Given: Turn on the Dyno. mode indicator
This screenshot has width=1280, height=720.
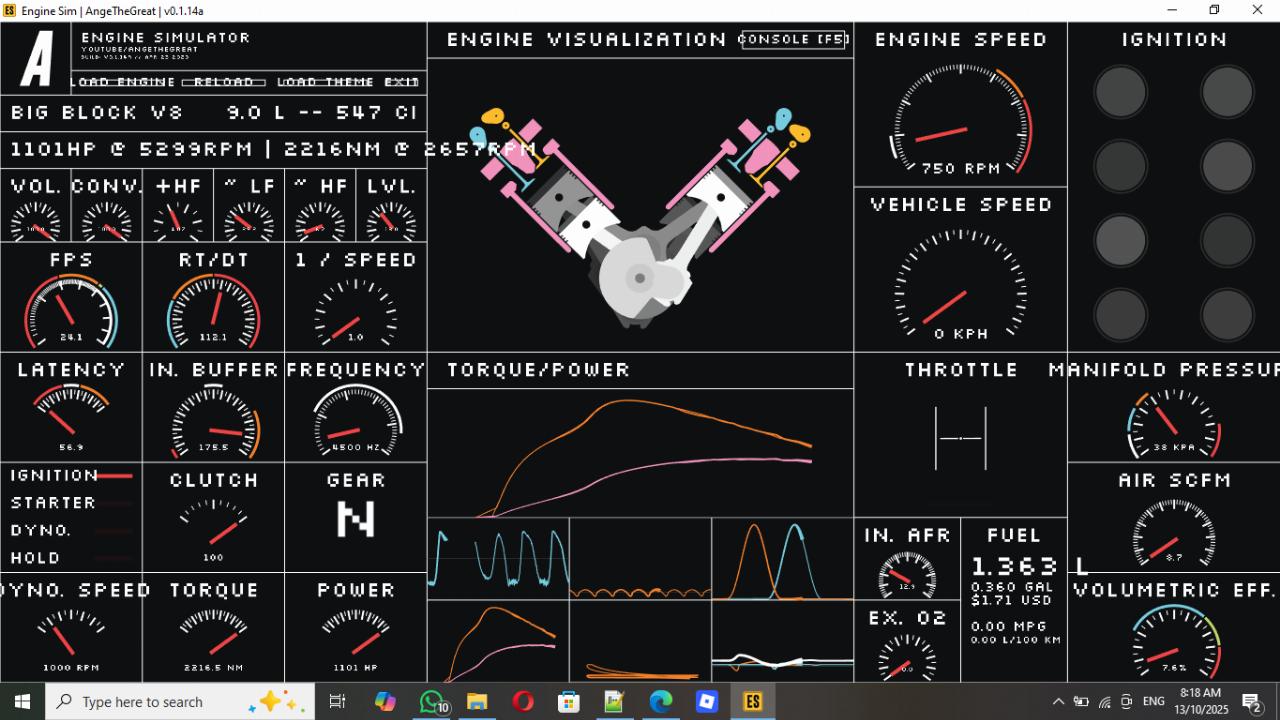Looking at the screenshot, I should 71,531.
